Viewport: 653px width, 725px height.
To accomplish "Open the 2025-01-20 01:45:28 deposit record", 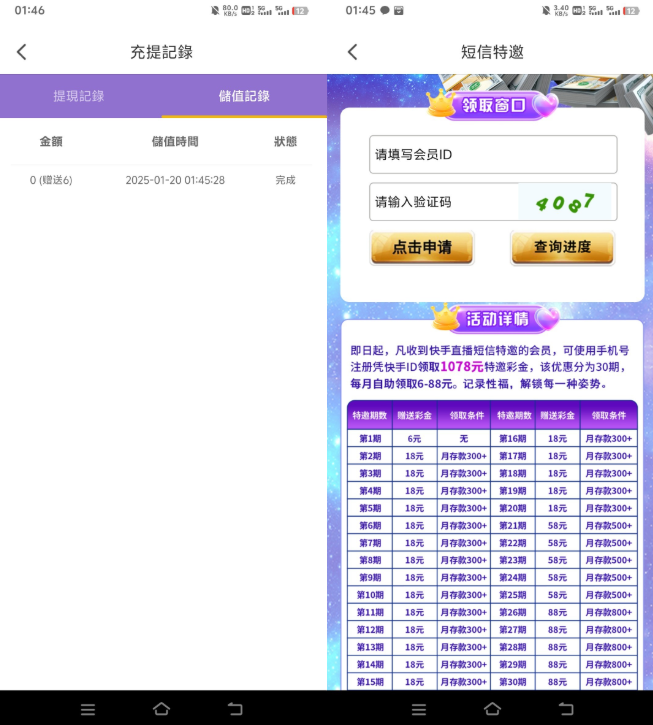I will coord(163,180).
